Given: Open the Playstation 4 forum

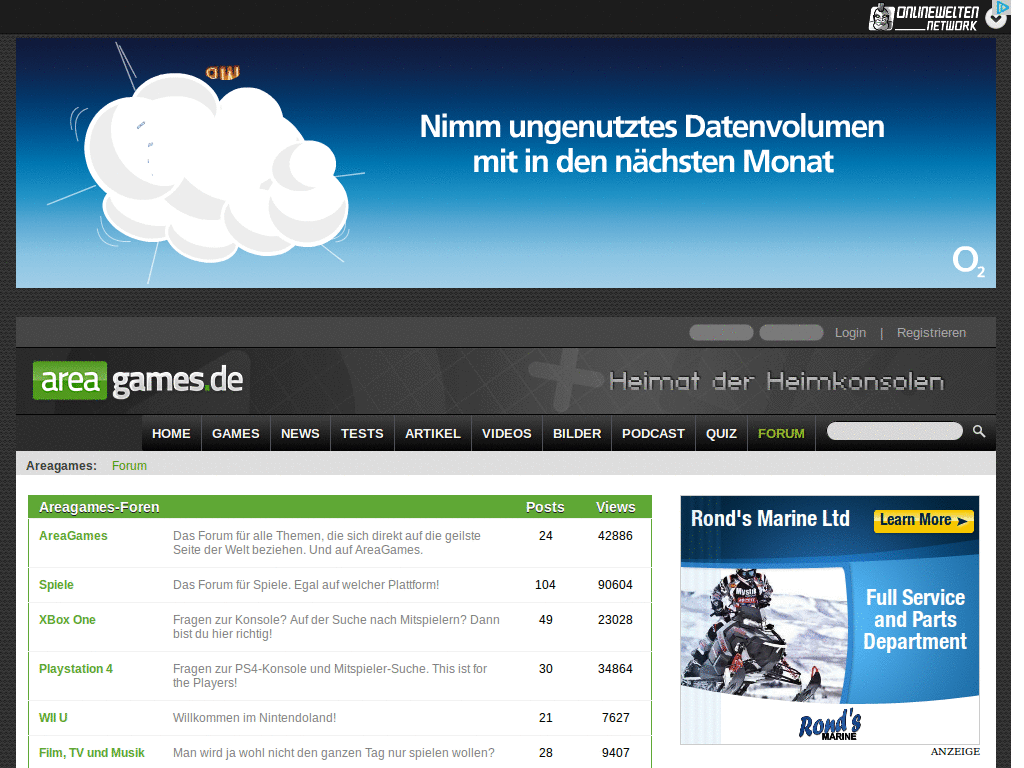Looking at the screenshot, I should tap(76, 669).
